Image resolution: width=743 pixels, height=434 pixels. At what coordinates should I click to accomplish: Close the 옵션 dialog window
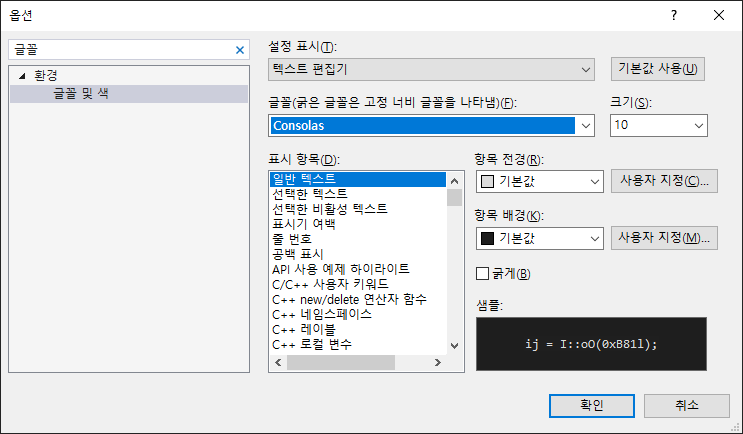[719, 15]
